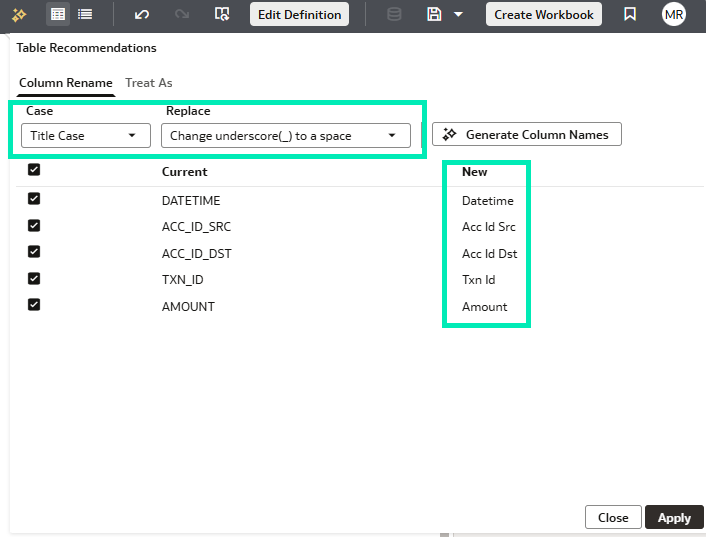Click the redo arrow icon
Image resolution: width=706 pixels, height=537 pixels.
click(x=181, y=14)
